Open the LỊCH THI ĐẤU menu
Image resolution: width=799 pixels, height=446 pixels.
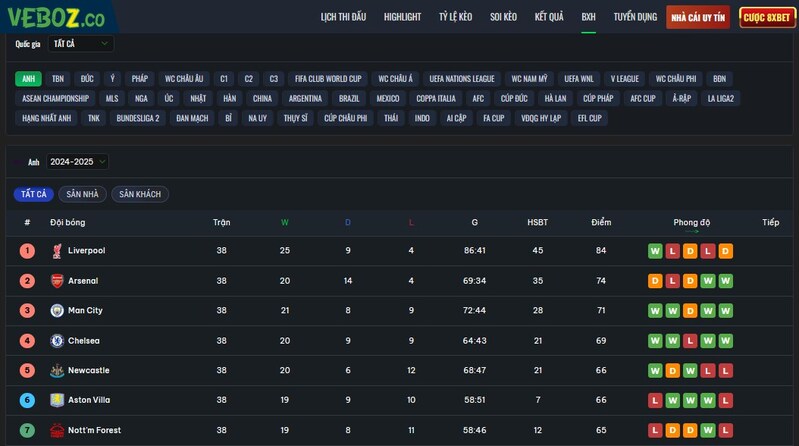343,17
